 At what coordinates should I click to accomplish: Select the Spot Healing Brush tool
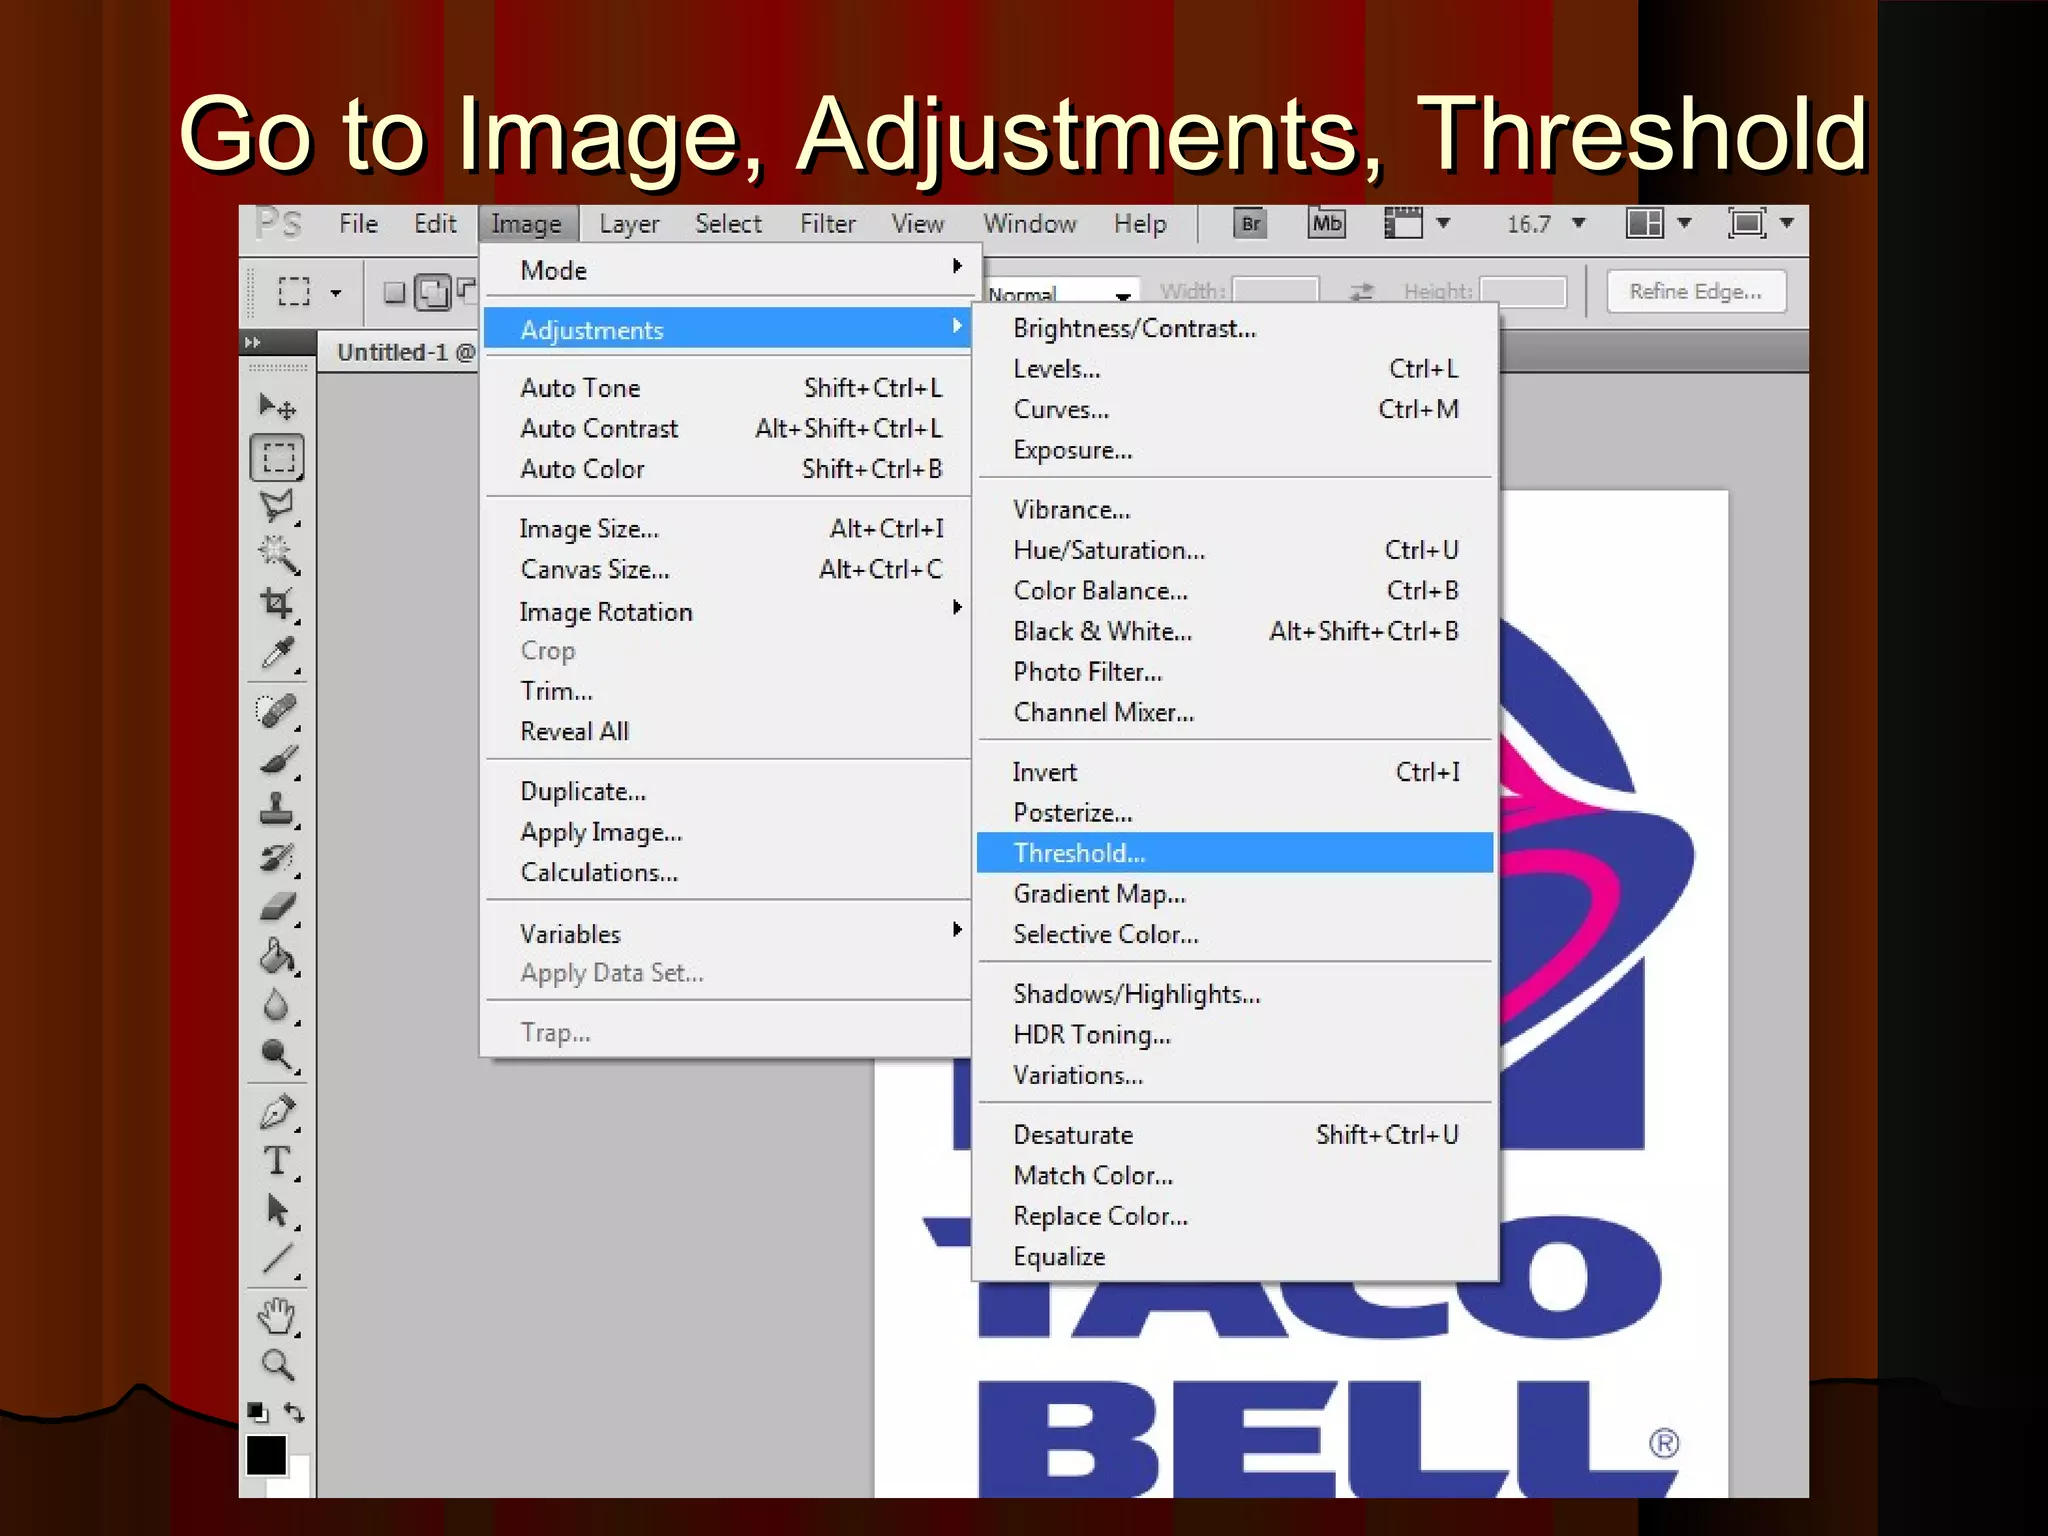(x=277, y=711)
